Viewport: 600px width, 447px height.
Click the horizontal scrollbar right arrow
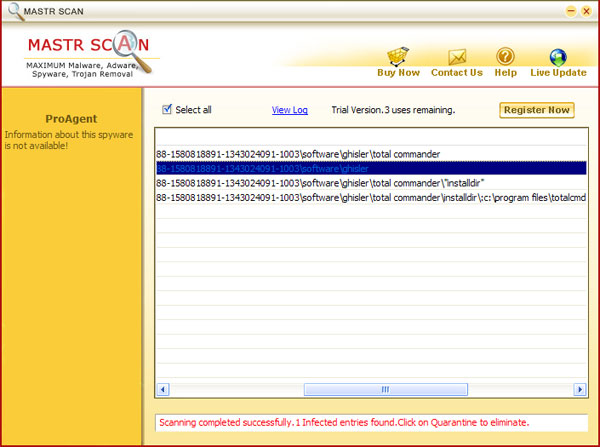(x=580, y=390)
